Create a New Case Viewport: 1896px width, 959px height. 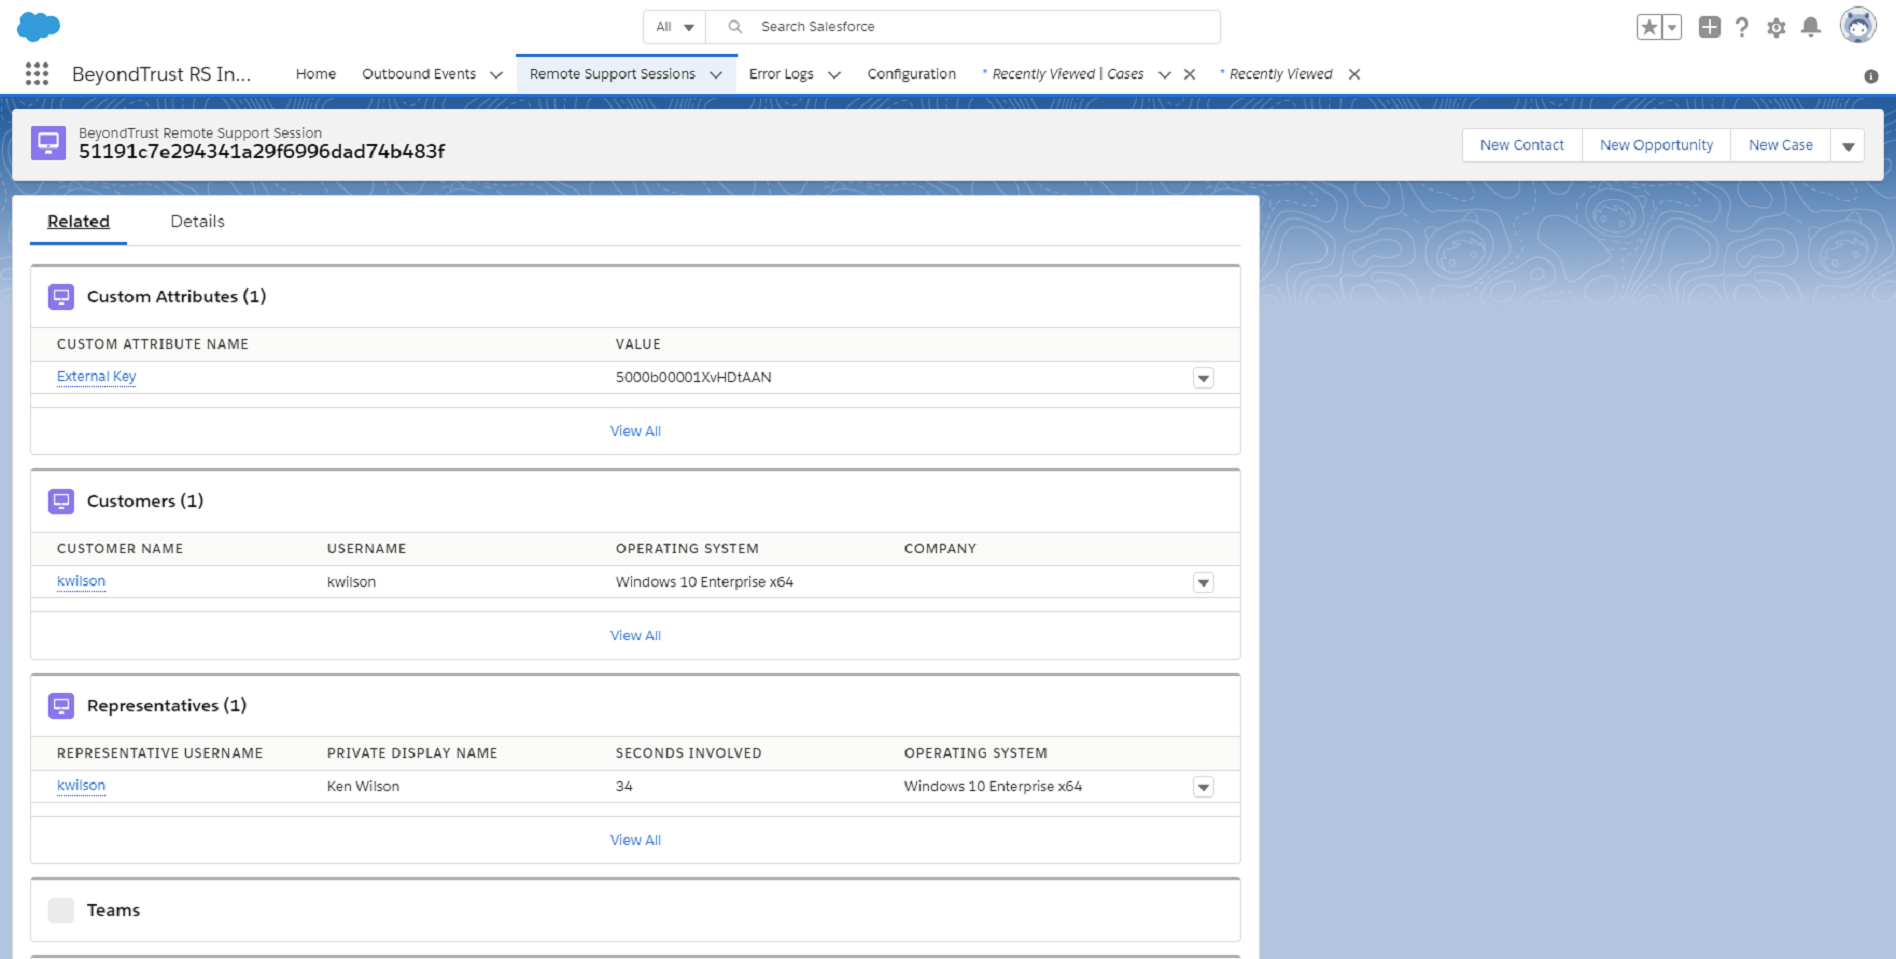(1780, 144)
